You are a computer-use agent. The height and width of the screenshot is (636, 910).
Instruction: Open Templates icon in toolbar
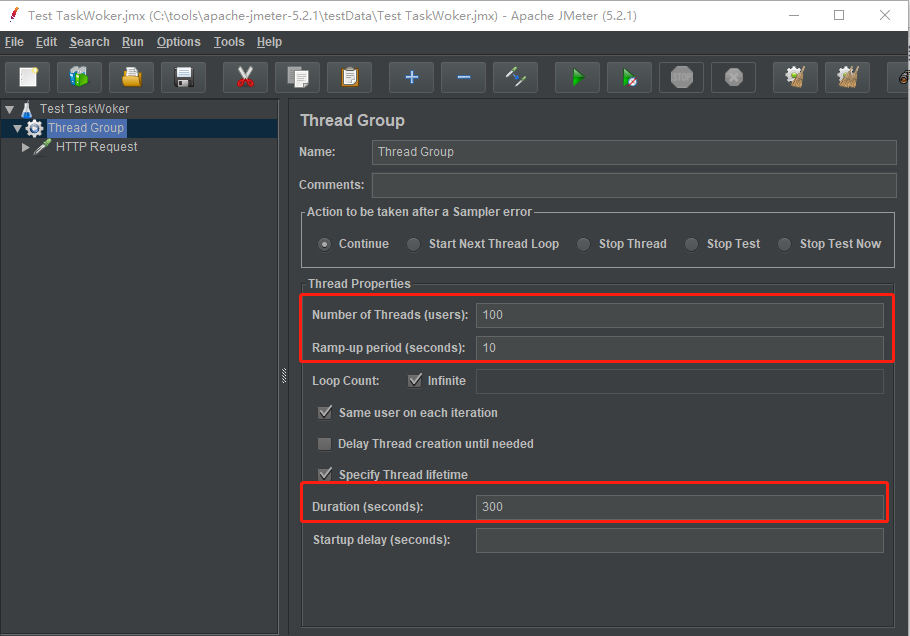(x=80, y=77)
